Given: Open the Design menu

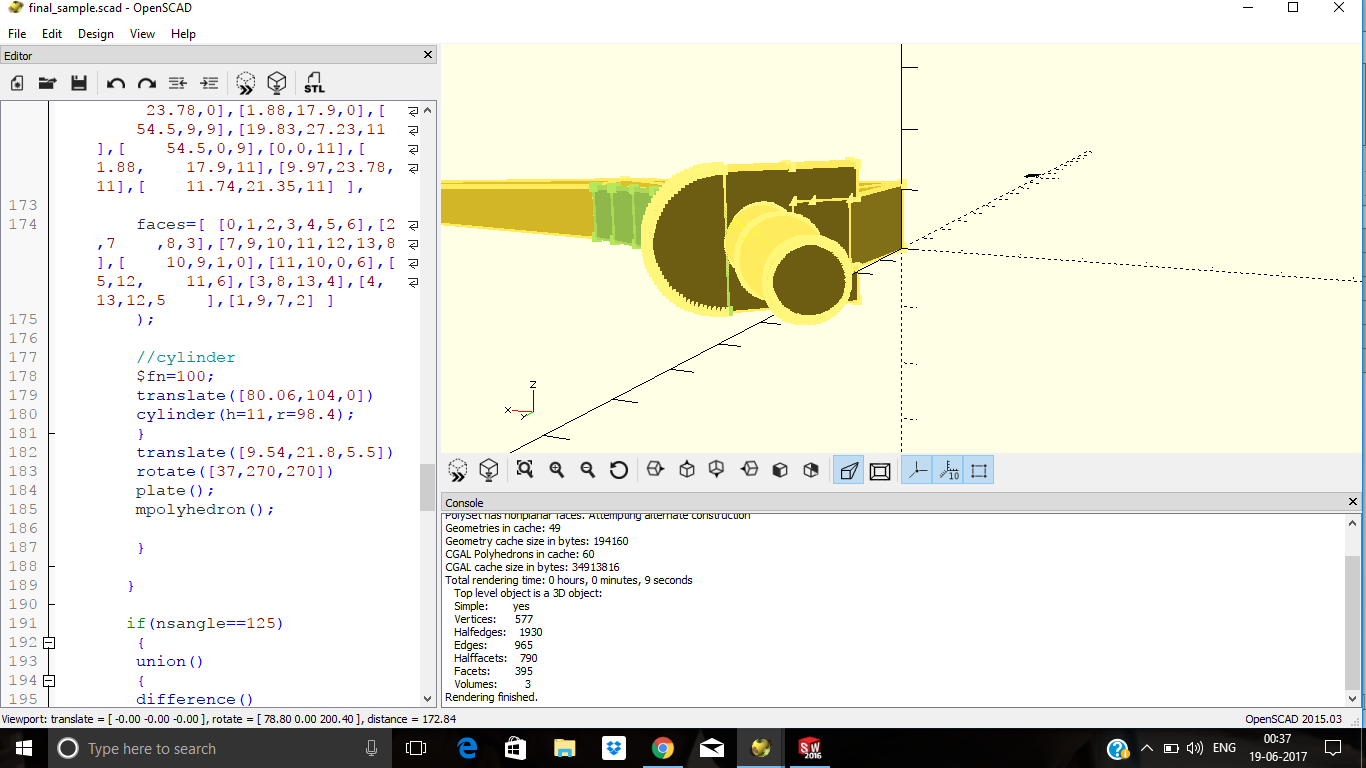Looking at the screenshot, I should click(95, 33).
